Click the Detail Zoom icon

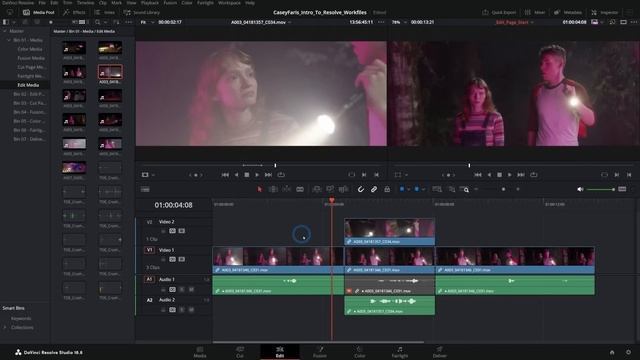(451, 189)
